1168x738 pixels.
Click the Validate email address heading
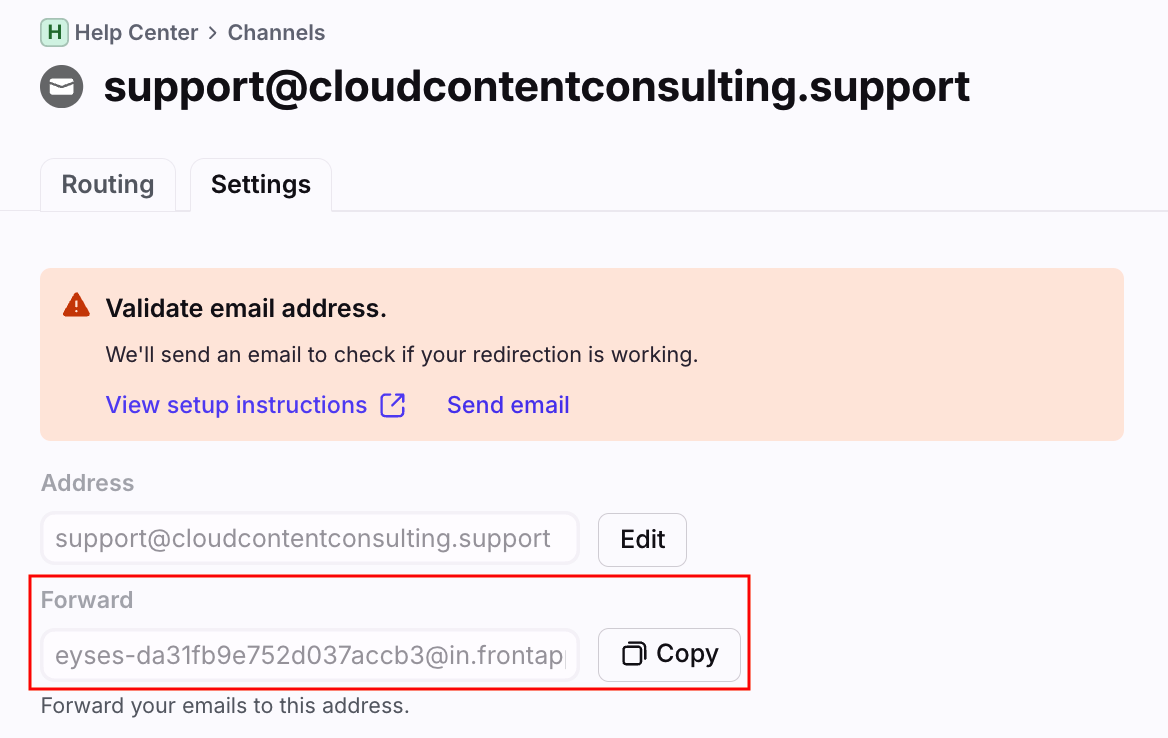point(247,308)
